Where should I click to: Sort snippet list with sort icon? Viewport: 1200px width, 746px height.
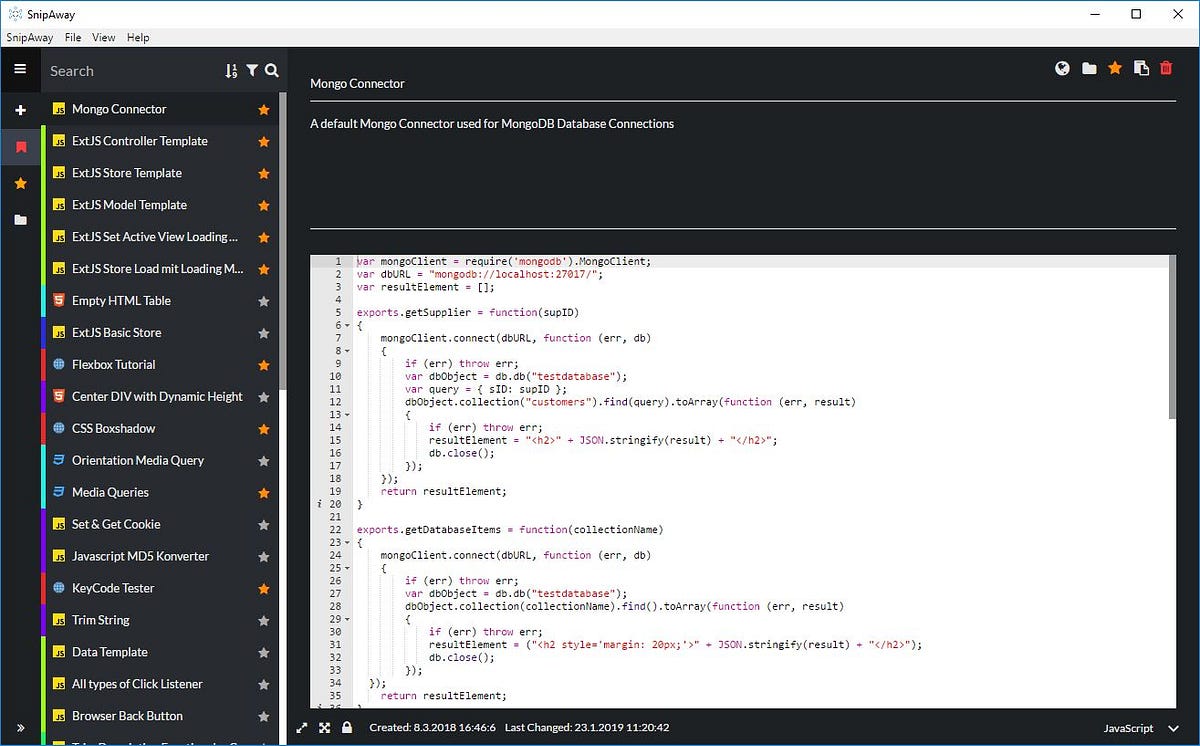point(231,71)
